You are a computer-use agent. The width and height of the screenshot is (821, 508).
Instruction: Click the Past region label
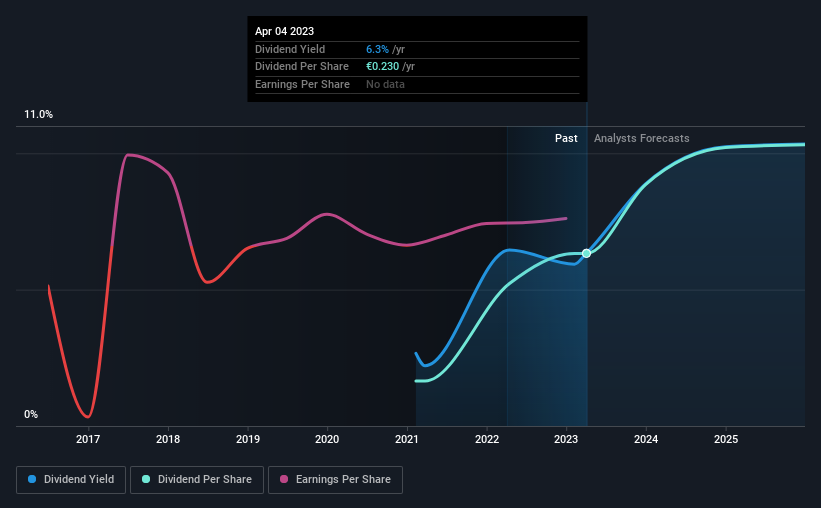(566, 138)
